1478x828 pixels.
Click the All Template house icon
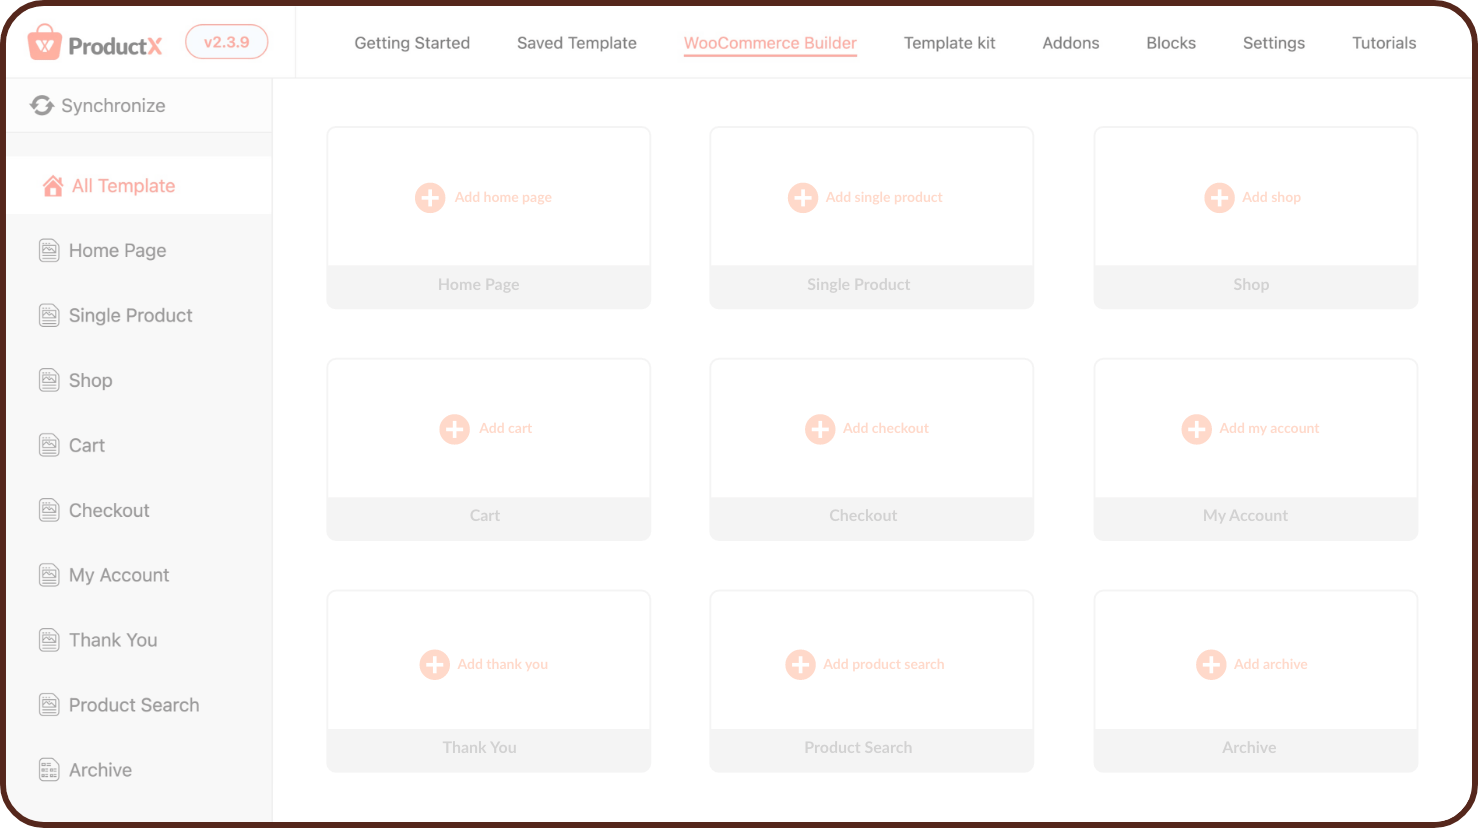tap(53, 186)
